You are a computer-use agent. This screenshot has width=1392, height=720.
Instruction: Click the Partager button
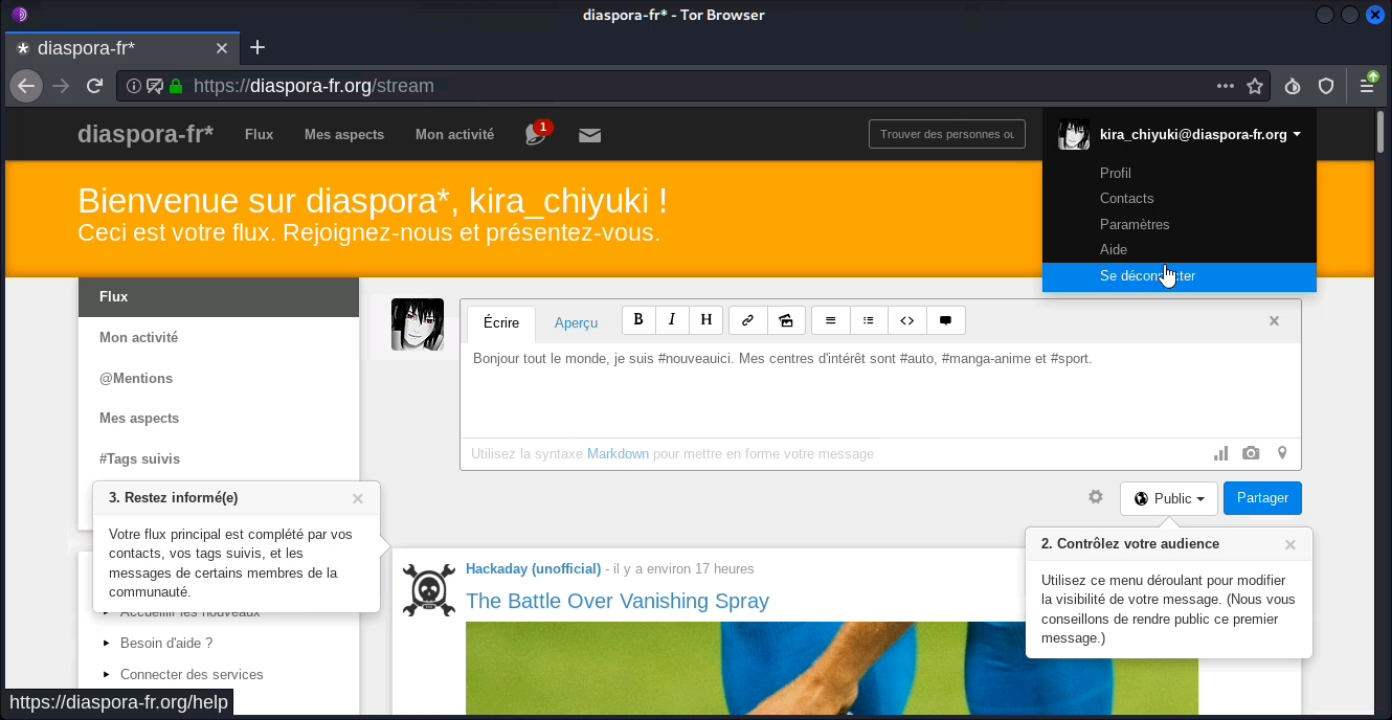1262,498
